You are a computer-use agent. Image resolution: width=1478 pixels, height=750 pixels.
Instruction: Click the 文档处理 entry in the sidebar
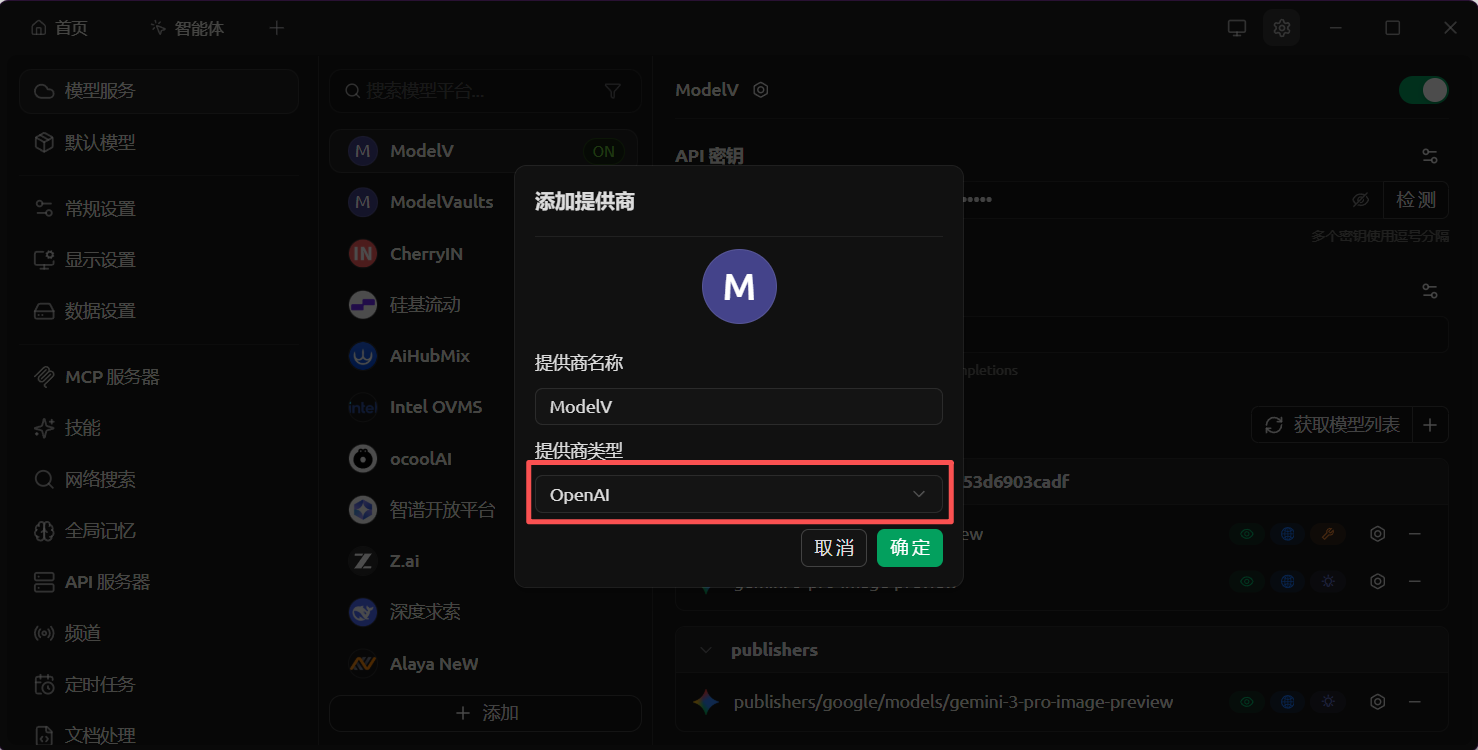pos(159,735)
